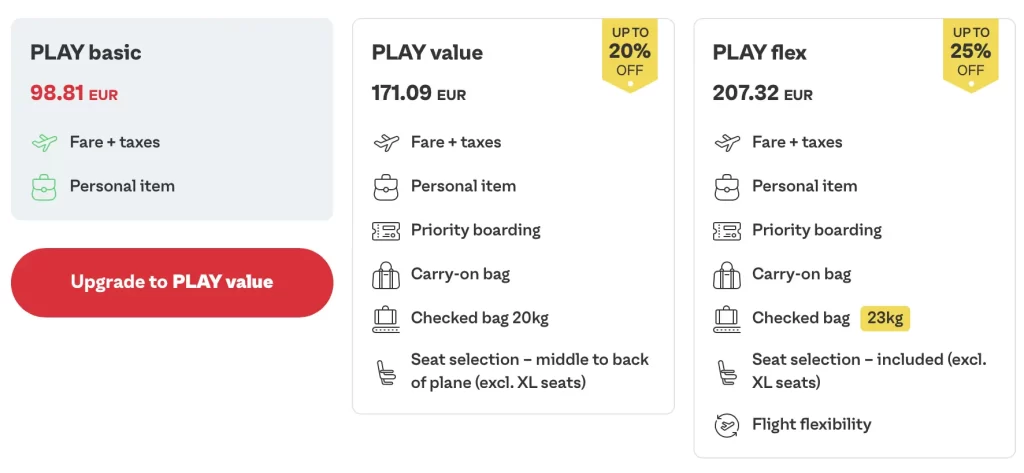Click the checked bag icon in PLAY flex
1024x473 pixels.
[727, 318]
